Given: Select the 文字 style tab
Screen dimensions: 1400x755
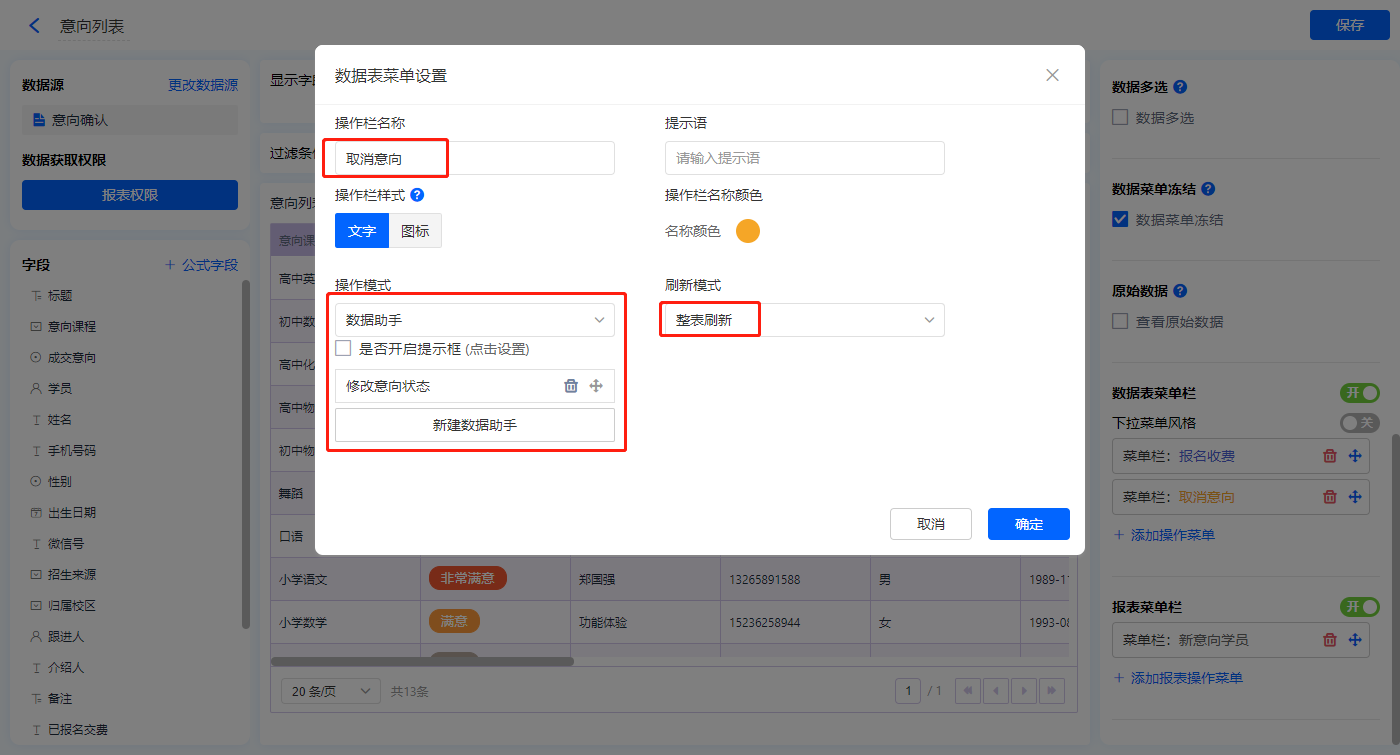Looking at the screenshot, I should (362, 231).
